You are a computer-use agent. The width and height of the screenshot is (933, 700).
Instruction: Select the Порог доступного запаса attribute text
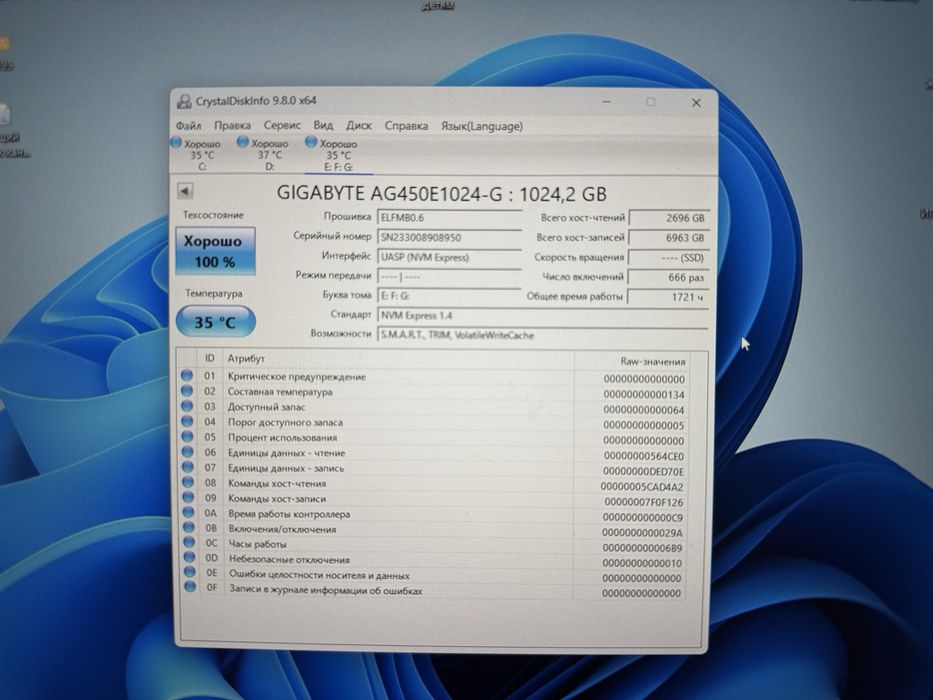pyautogui.click(x=286, y=423)
